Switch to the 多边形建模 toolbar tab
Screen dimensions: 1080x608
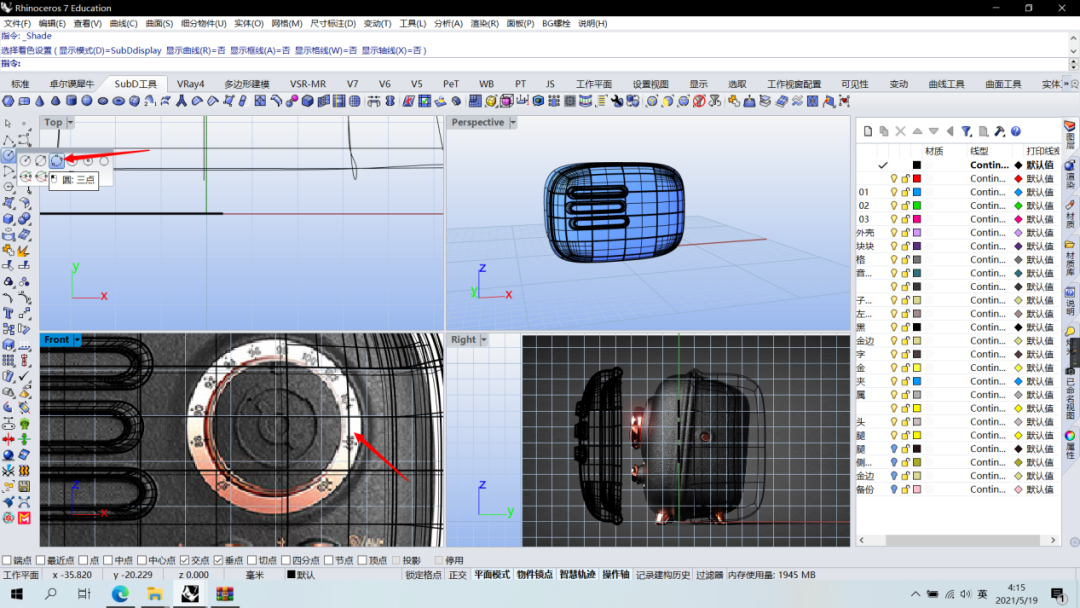tap(247, 84)
